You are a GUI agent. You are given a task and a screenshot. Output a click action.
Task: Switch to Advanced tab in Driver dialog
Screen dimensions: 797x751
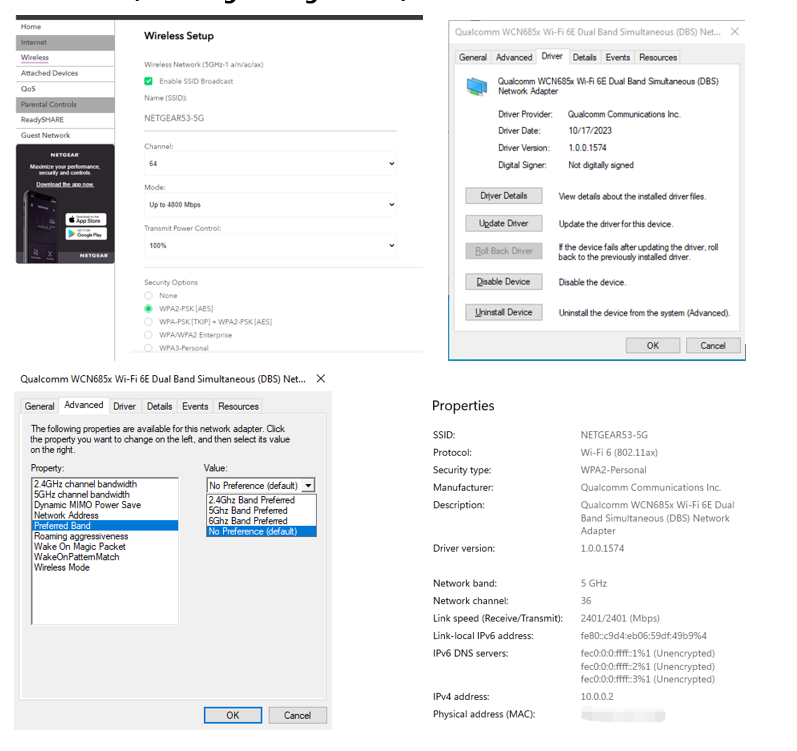coord(514,57)
